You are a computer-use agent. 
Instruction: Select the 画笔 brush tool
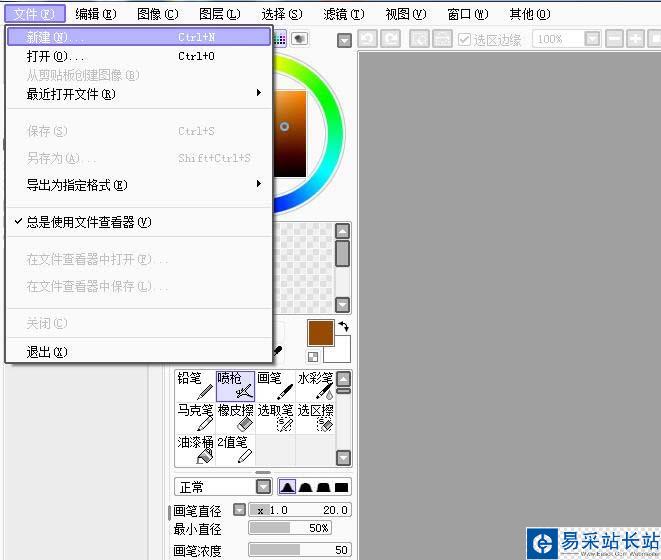point(275,386)
